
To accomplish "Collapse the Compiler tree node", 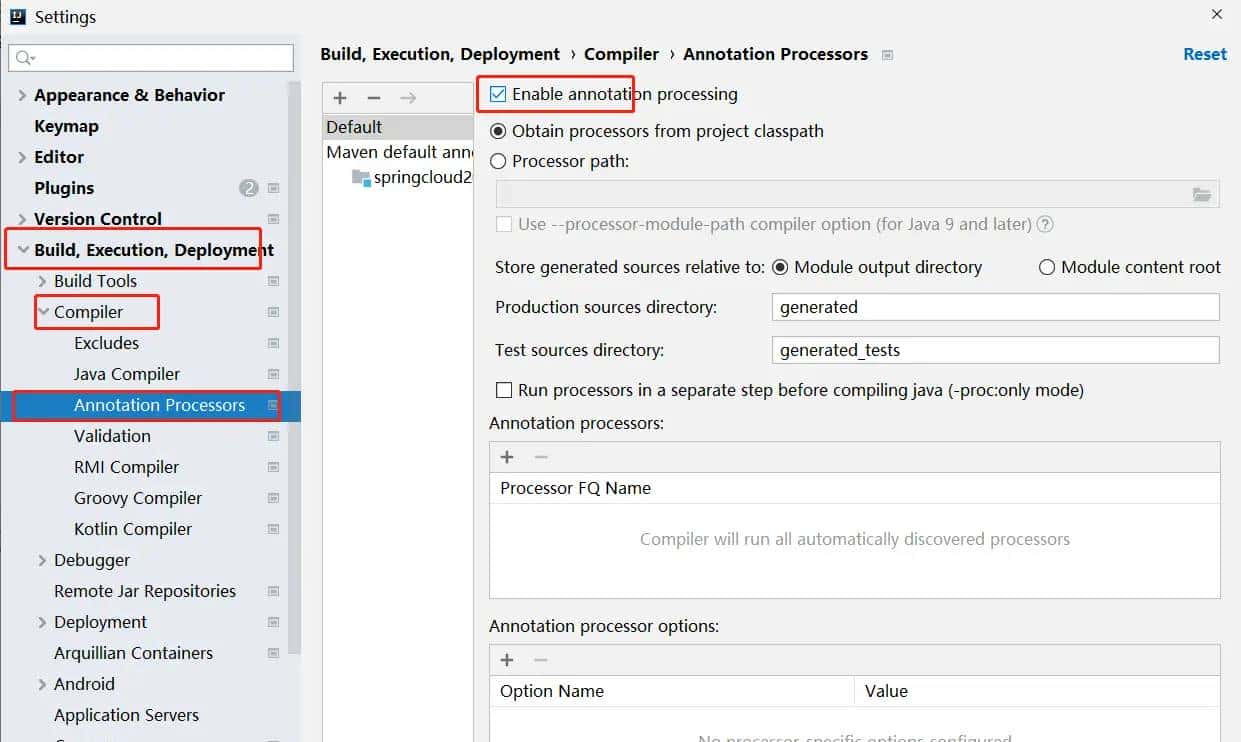I will [43, 312].
